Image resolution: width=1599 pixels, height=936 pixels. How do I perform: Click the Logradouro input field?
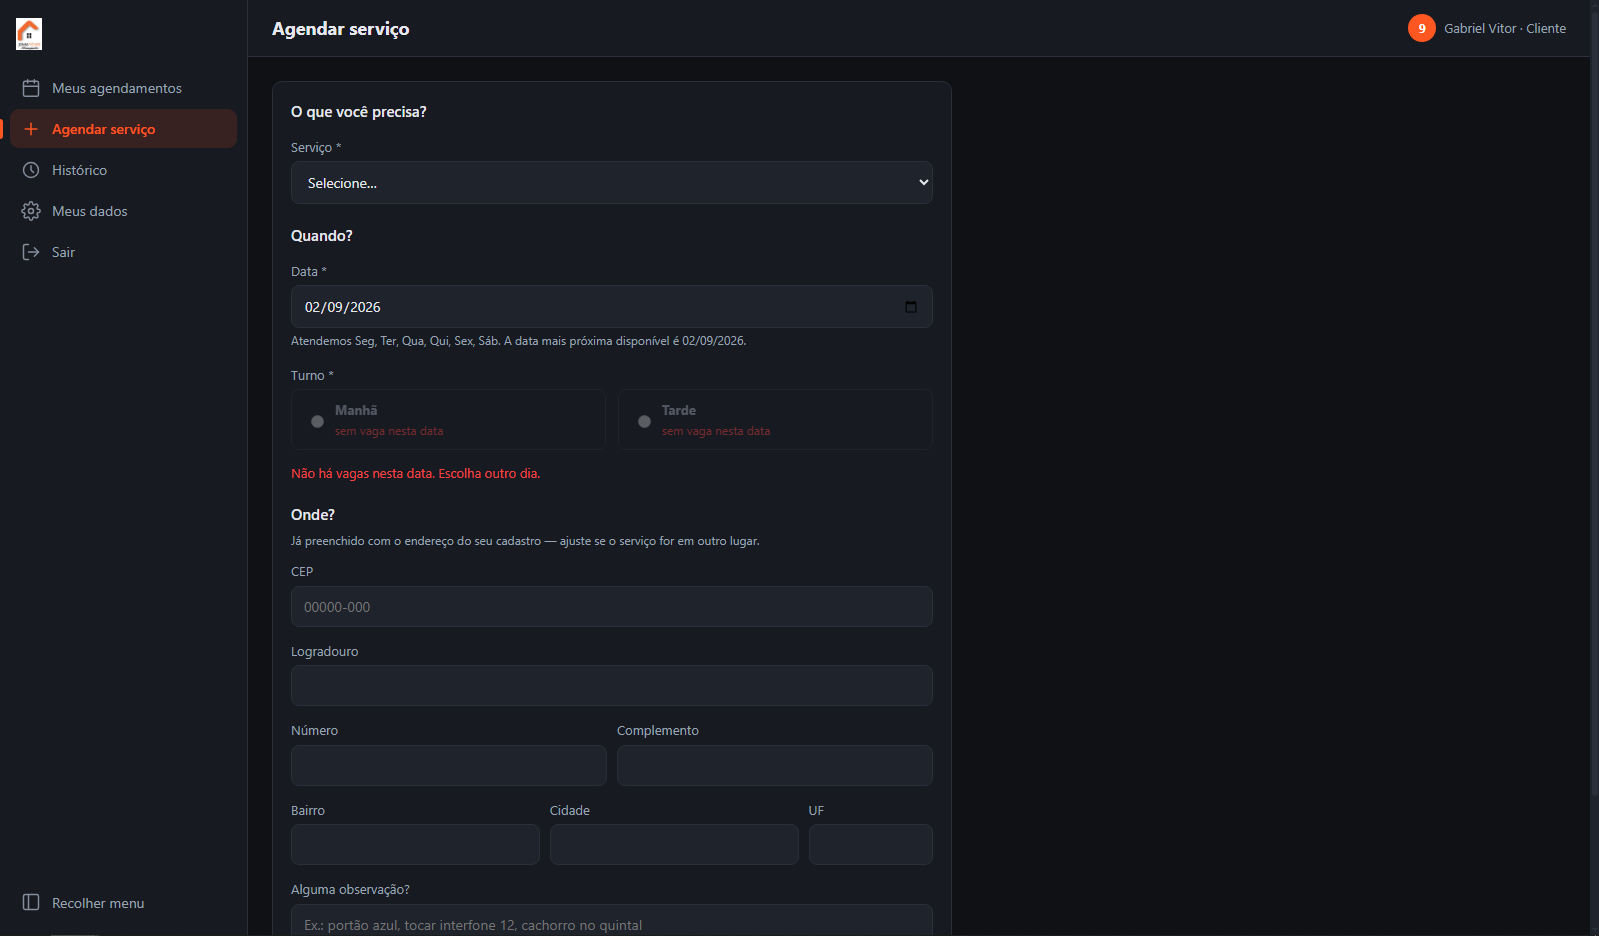[x=612, y=686]
